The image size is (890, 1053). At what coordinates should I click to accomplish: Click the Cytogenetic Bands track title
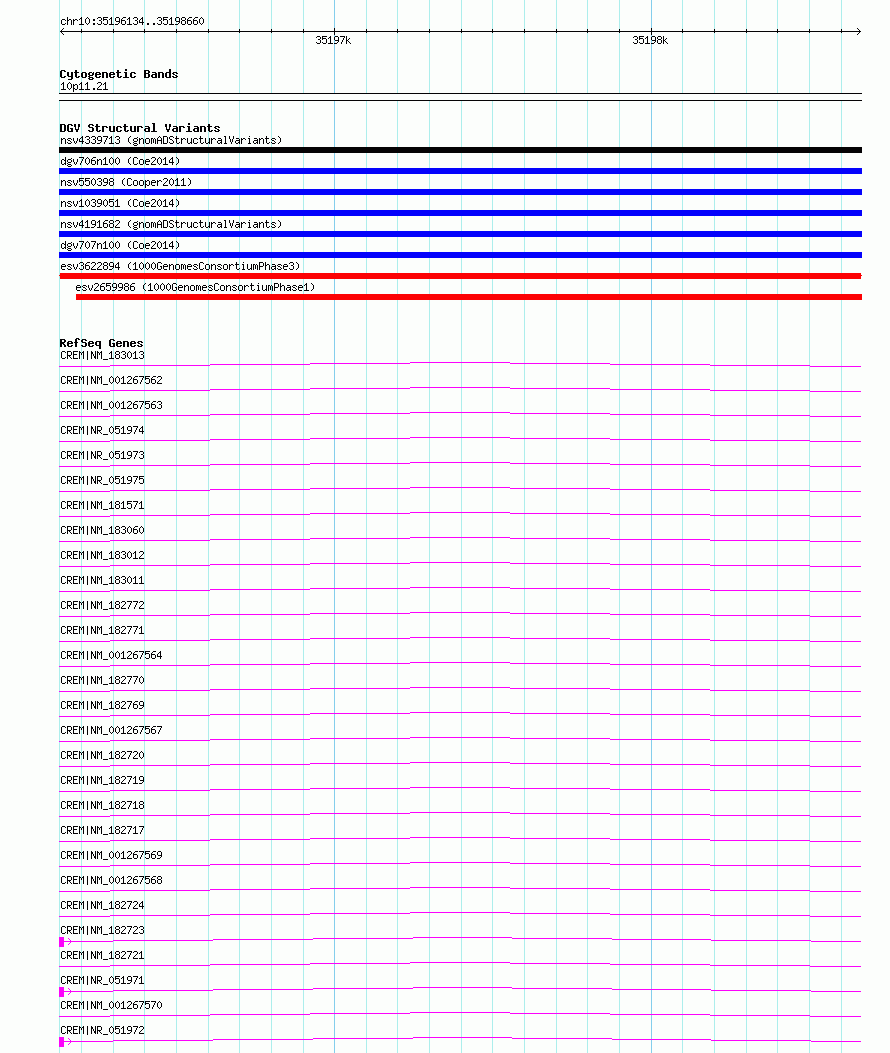[x=119, y=74]
